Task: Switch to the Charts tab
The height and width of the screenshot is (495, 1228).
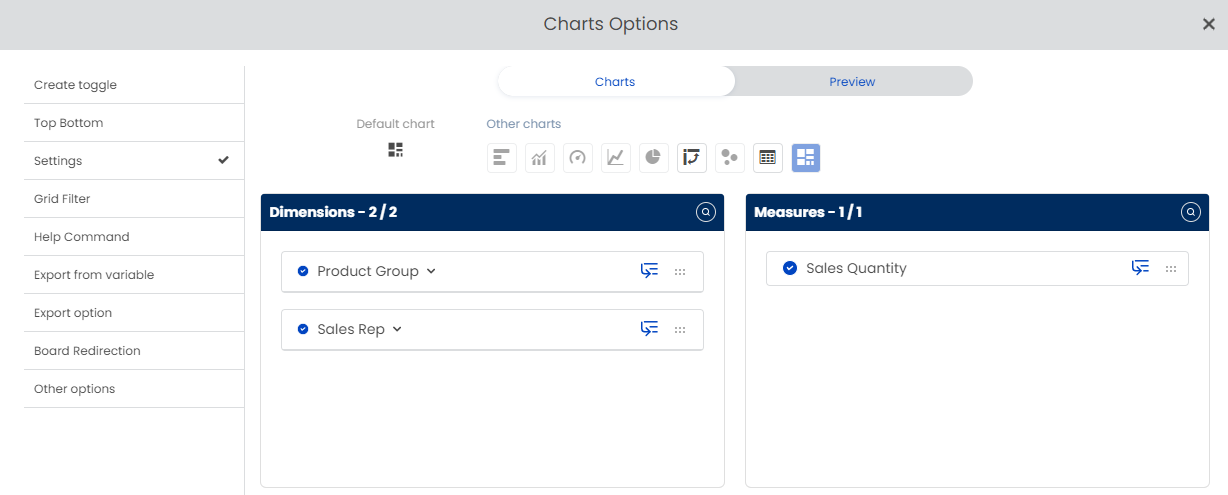Action: tap(615, 82)
